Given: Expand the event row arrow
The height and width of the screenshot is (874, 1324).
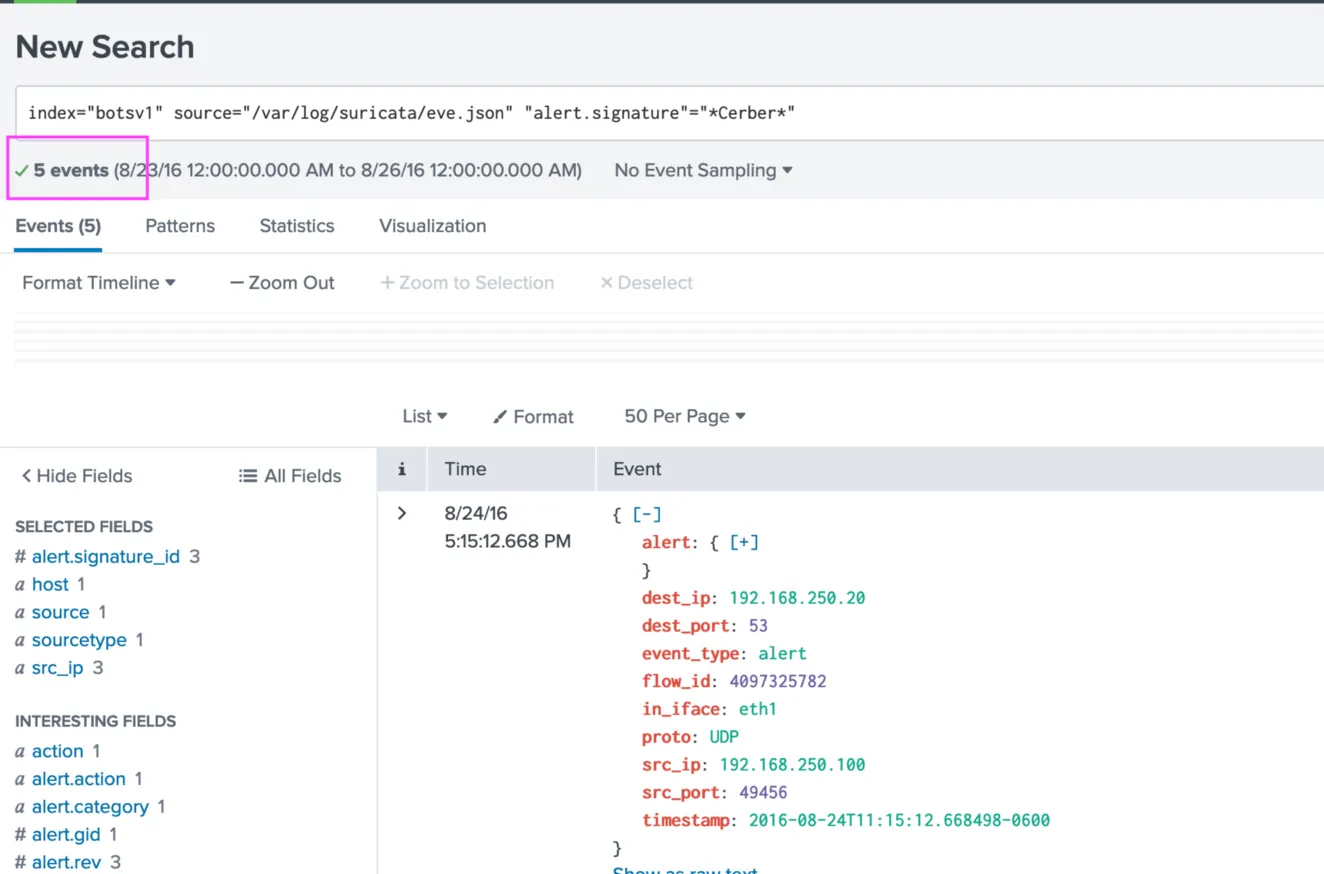Looking at the screenshot, I should click(x=402, y=513).
